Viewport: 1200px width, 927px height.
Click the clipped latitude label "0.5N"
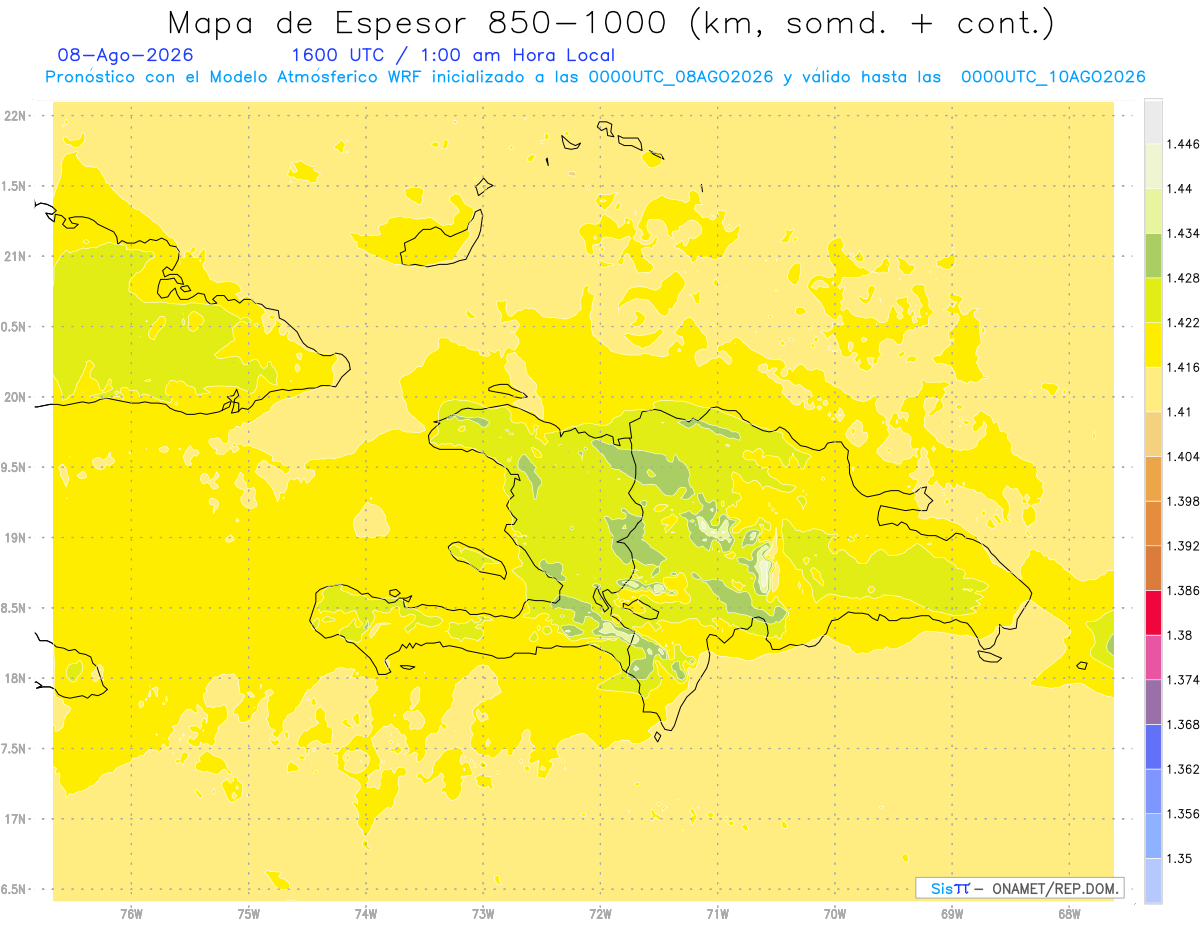(14, 327)
